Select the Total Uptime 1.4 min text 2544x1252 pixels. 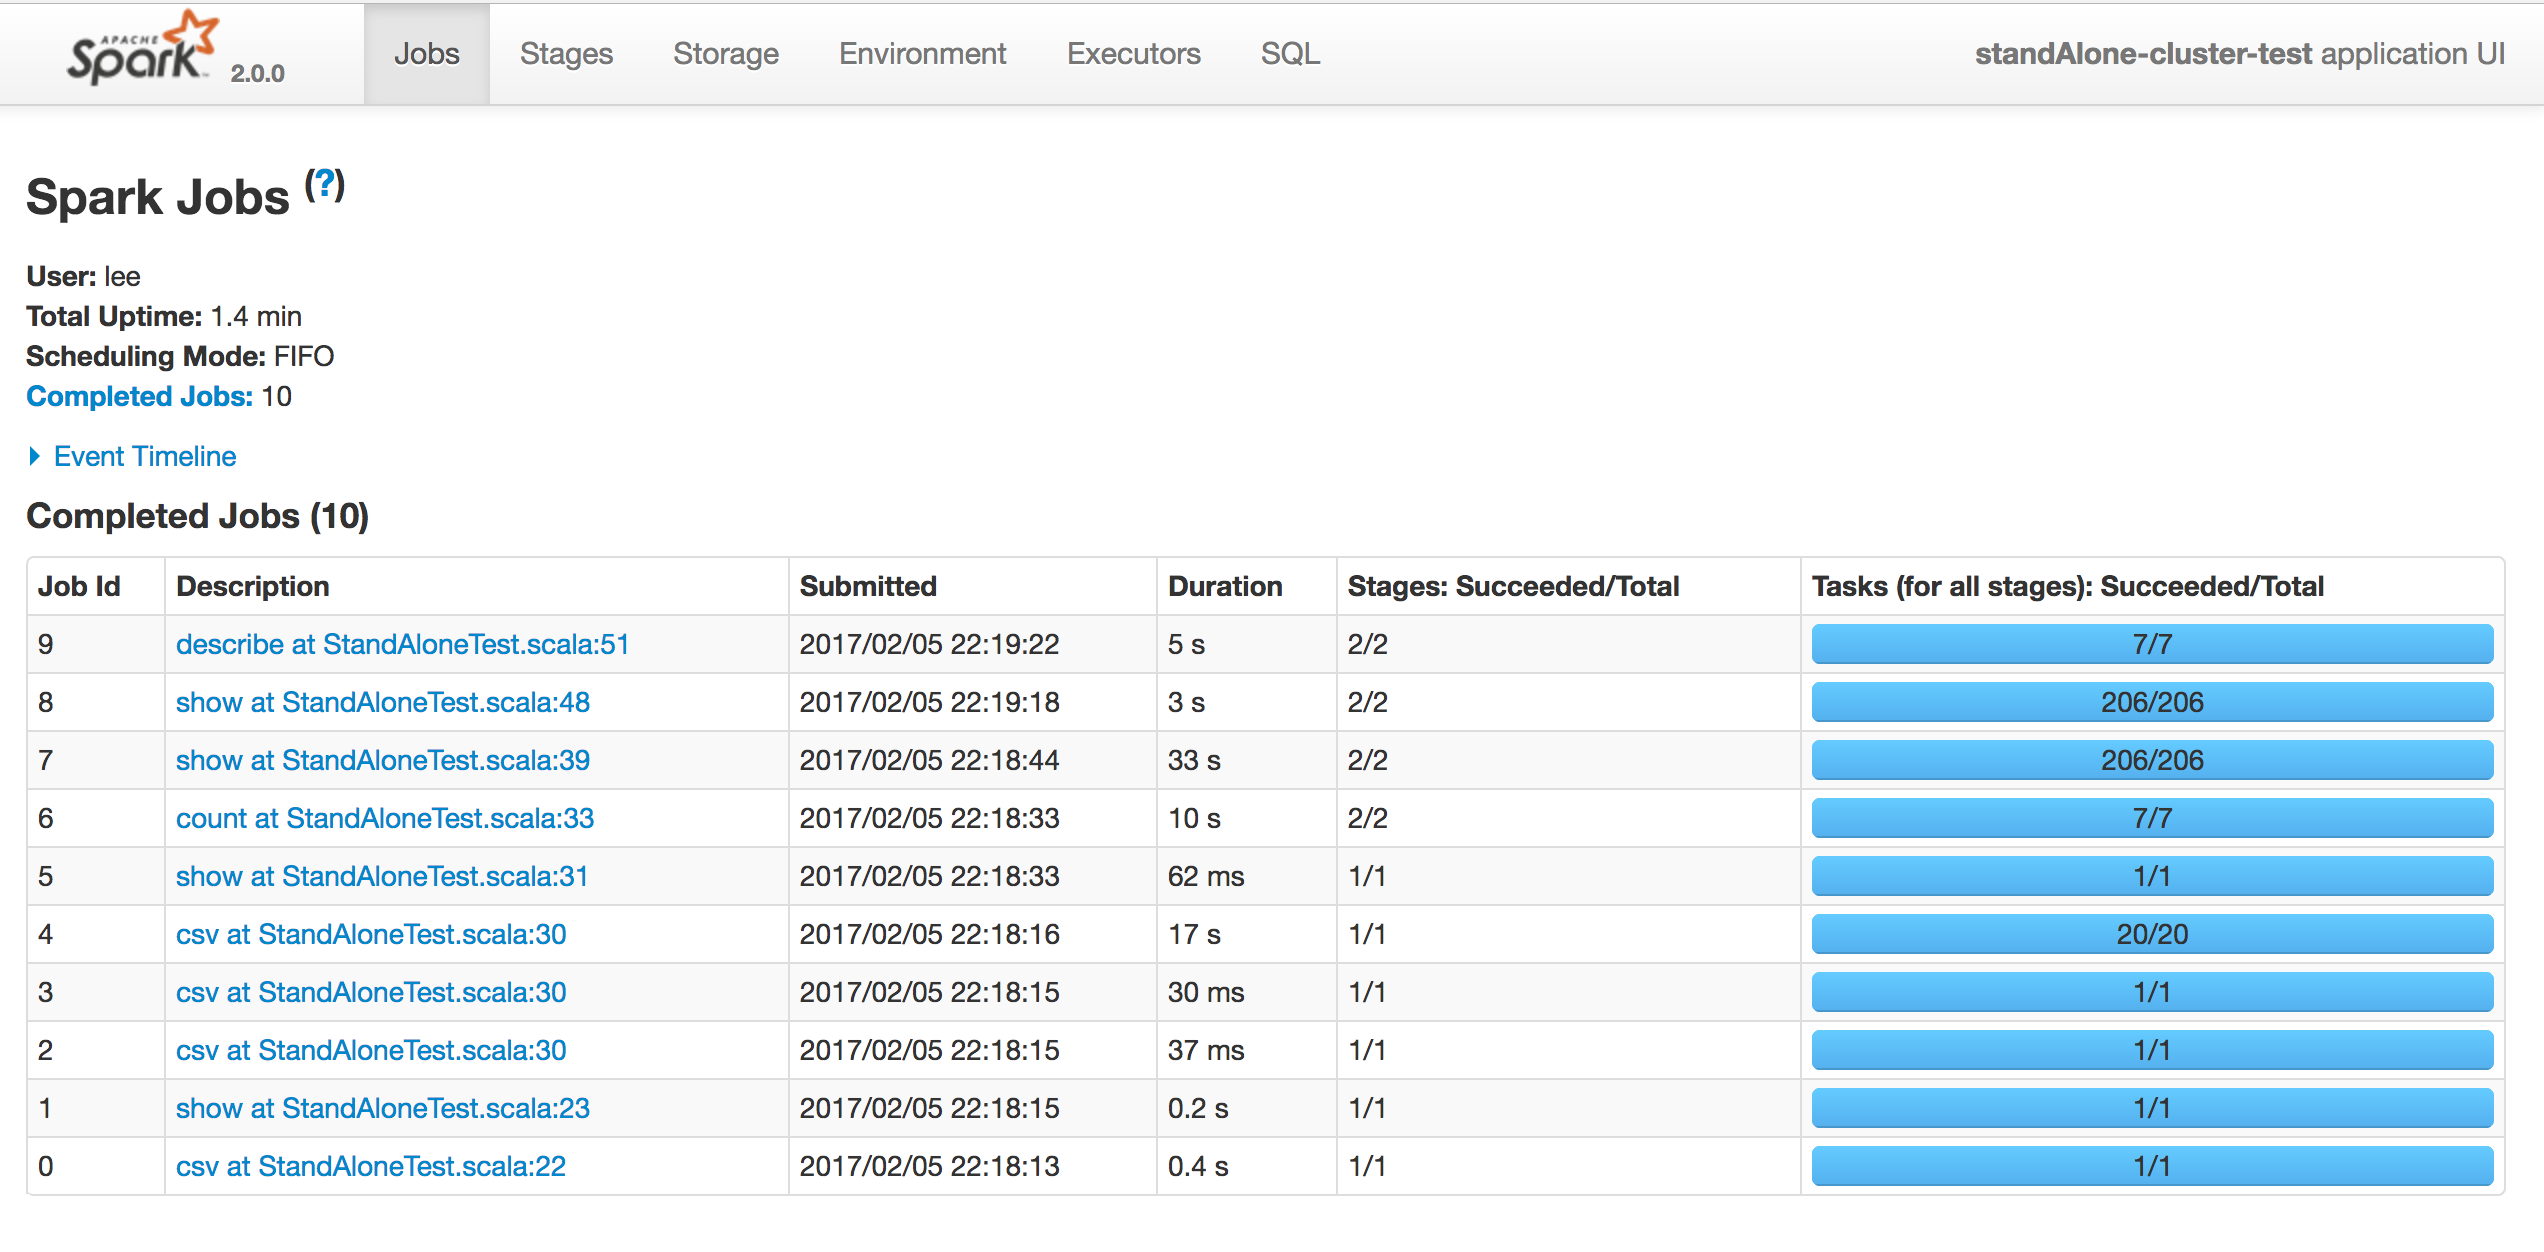164,316
